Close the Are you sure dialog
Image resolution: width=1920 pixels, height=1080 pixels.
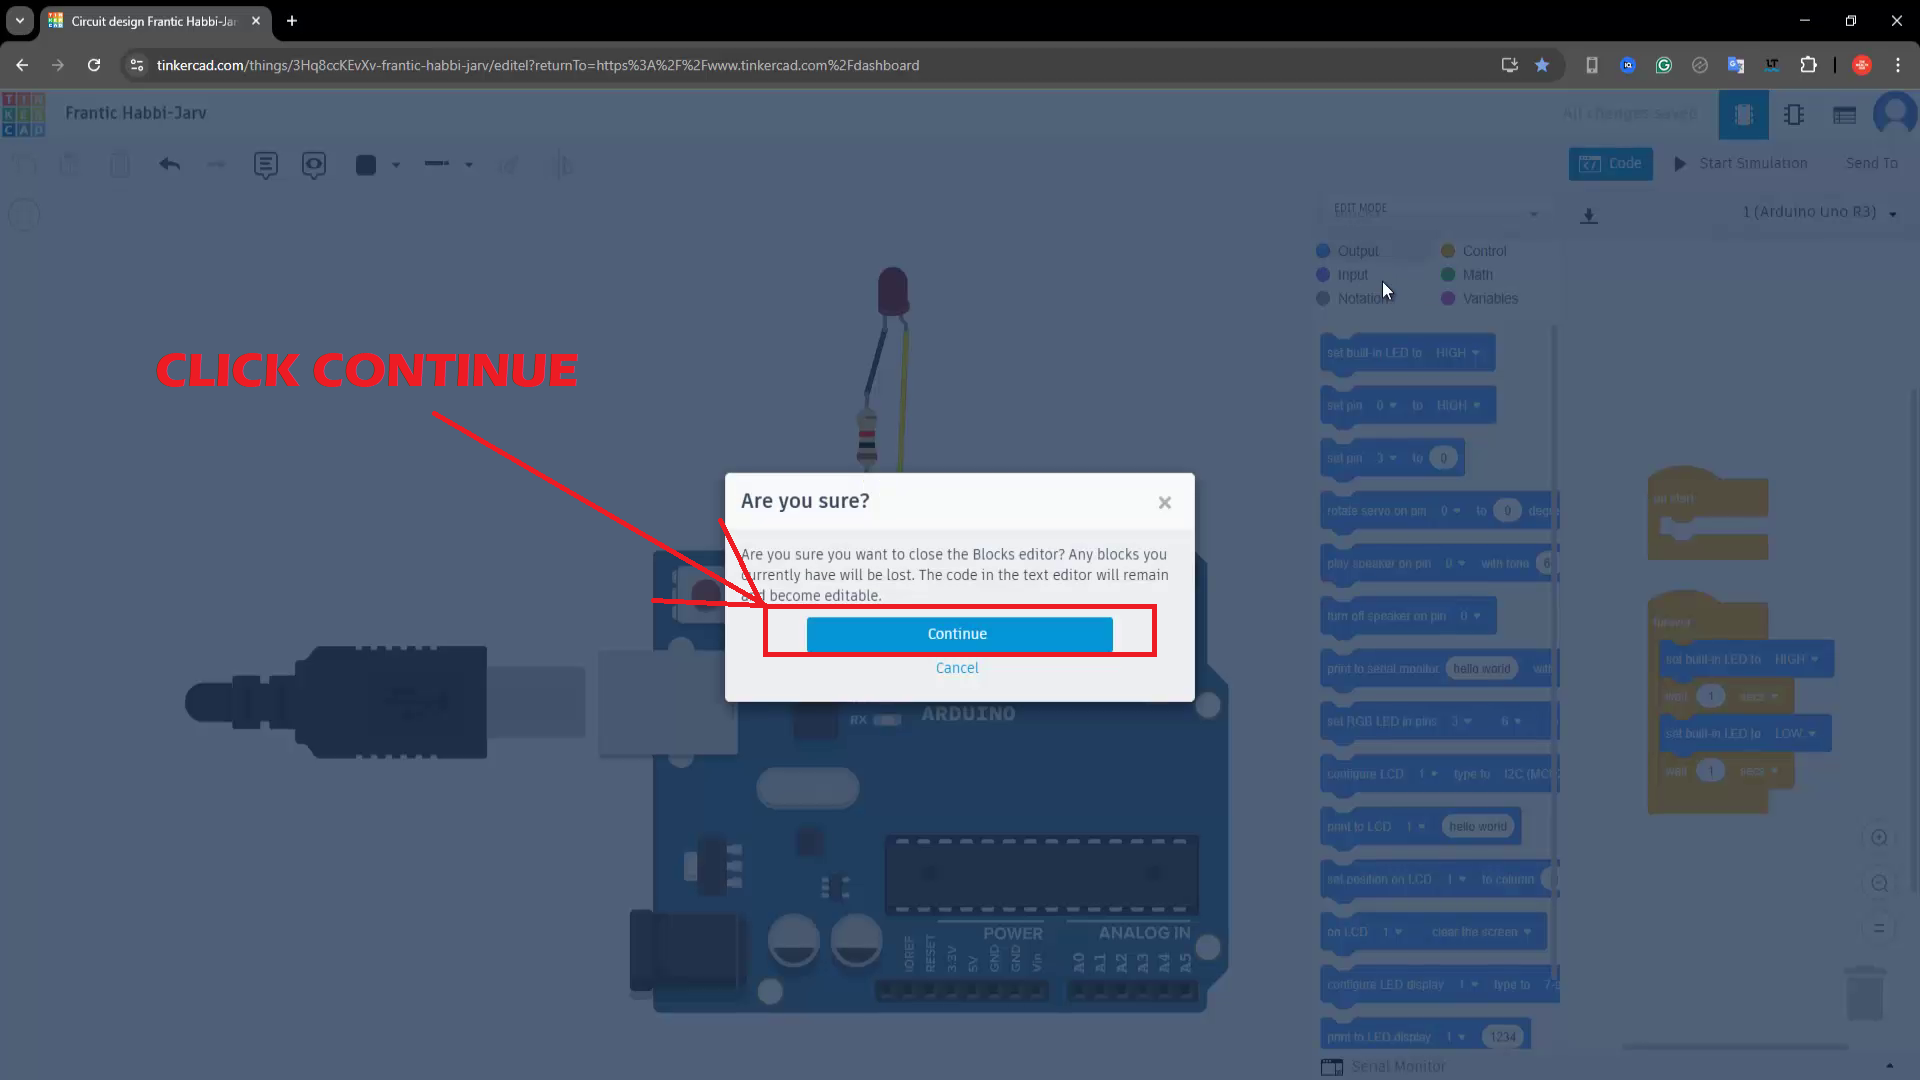tap(1164, 503)
